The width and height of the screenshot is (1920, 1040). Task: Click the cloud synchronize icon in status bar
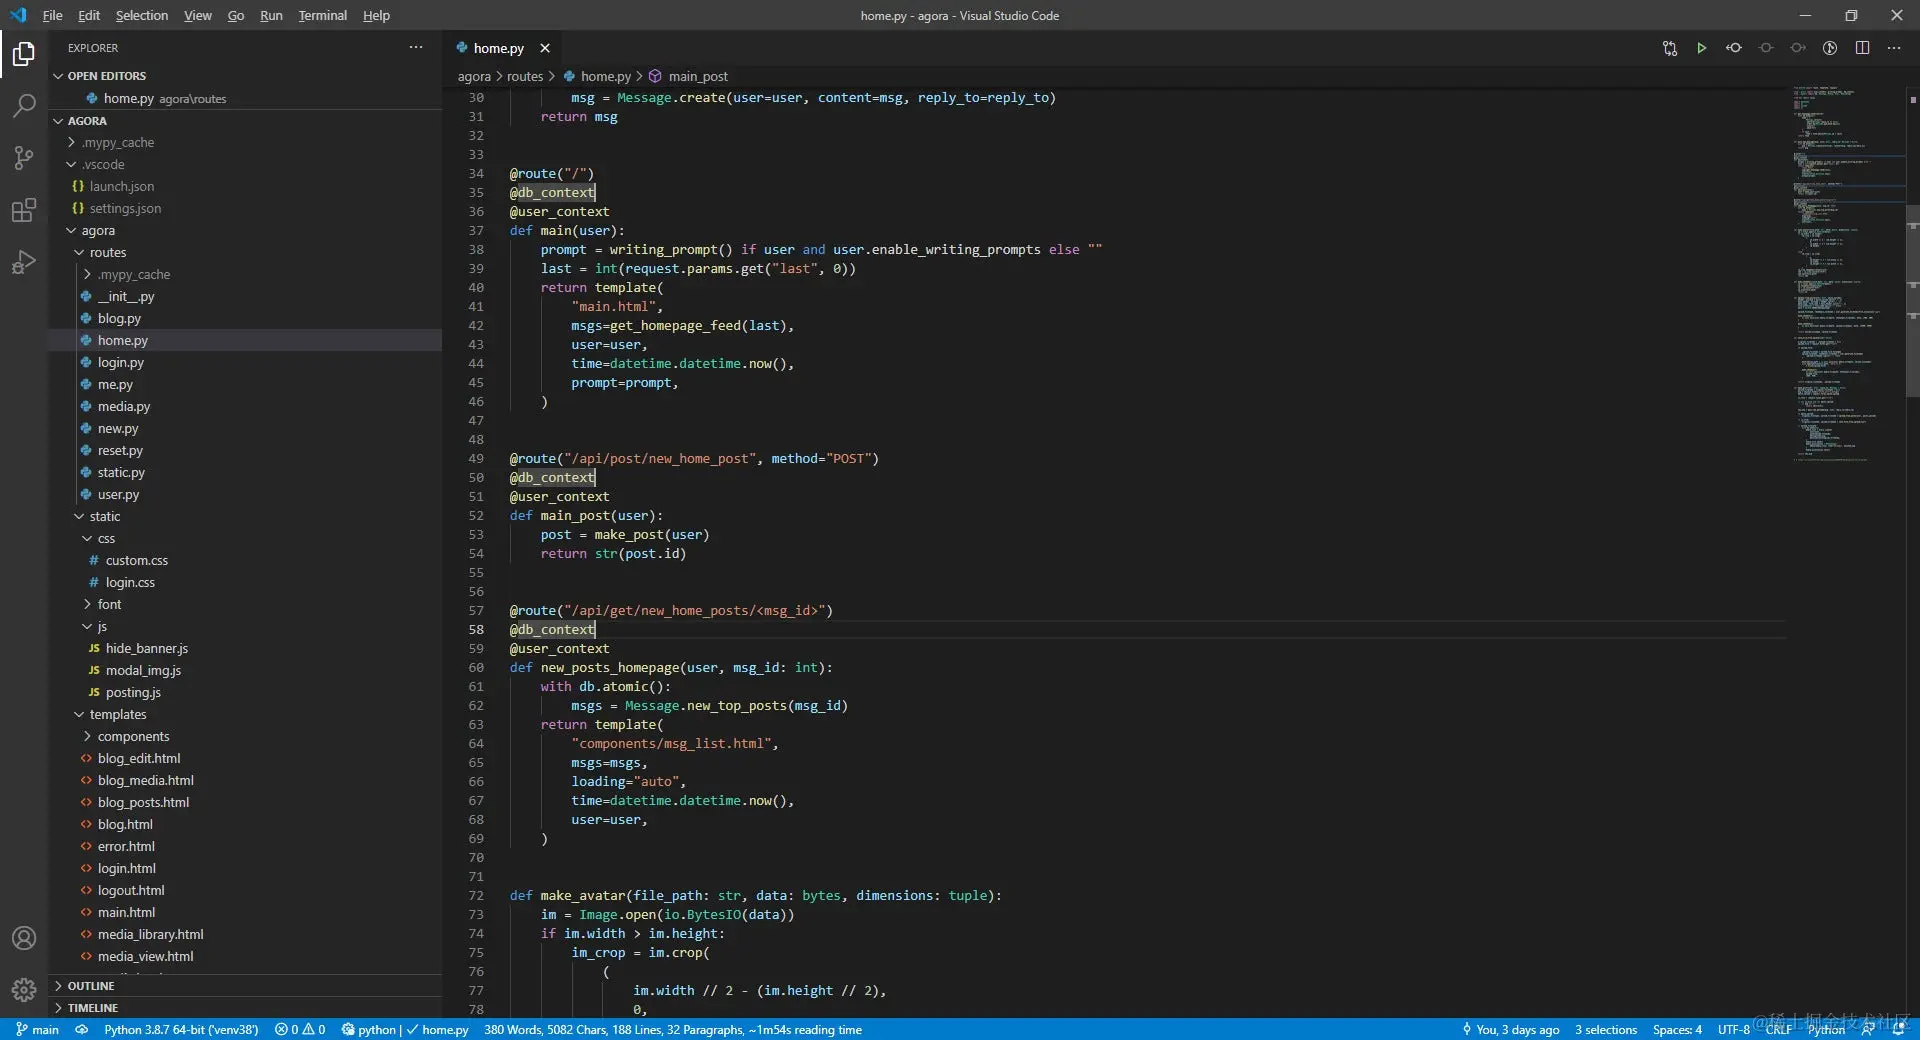click(x=82, y=1029)
